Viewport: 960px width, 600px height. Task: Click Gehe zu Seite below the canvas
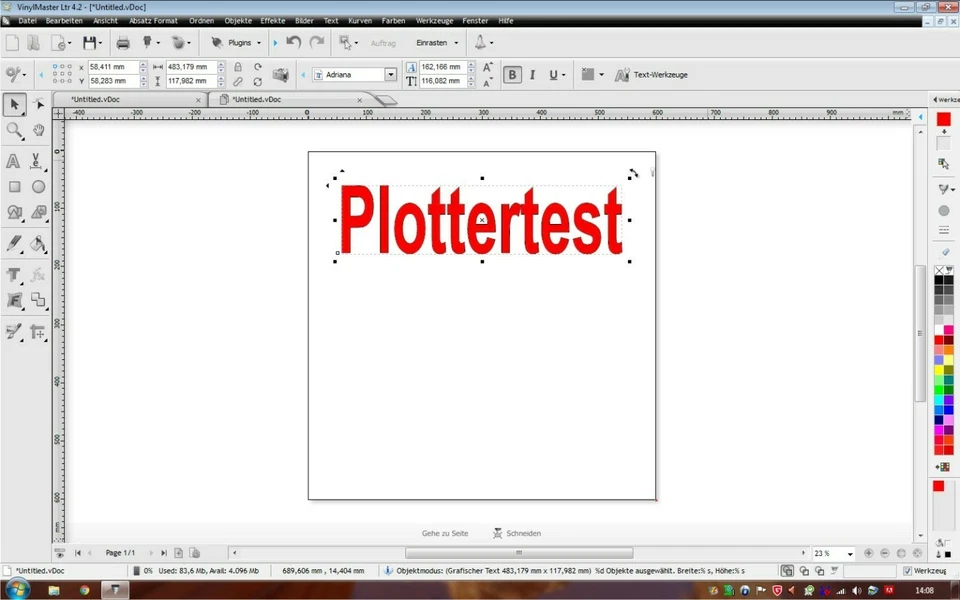(x=445, y=533)
